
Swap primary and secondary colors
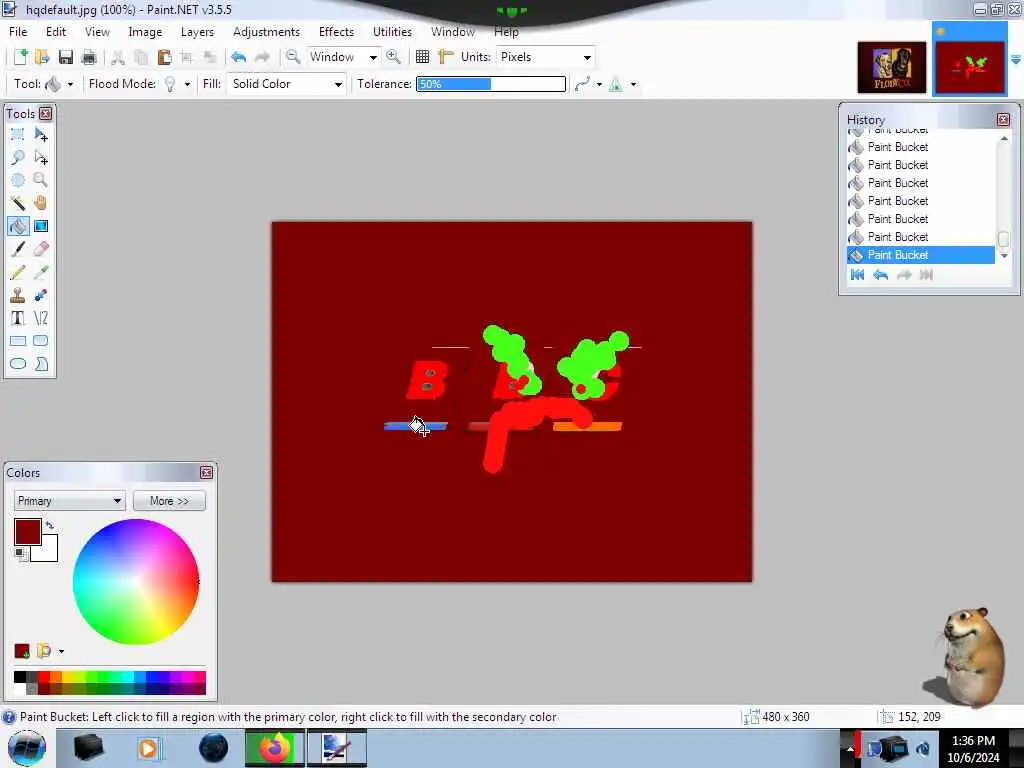pyautogui.click(x=50, y=524)
